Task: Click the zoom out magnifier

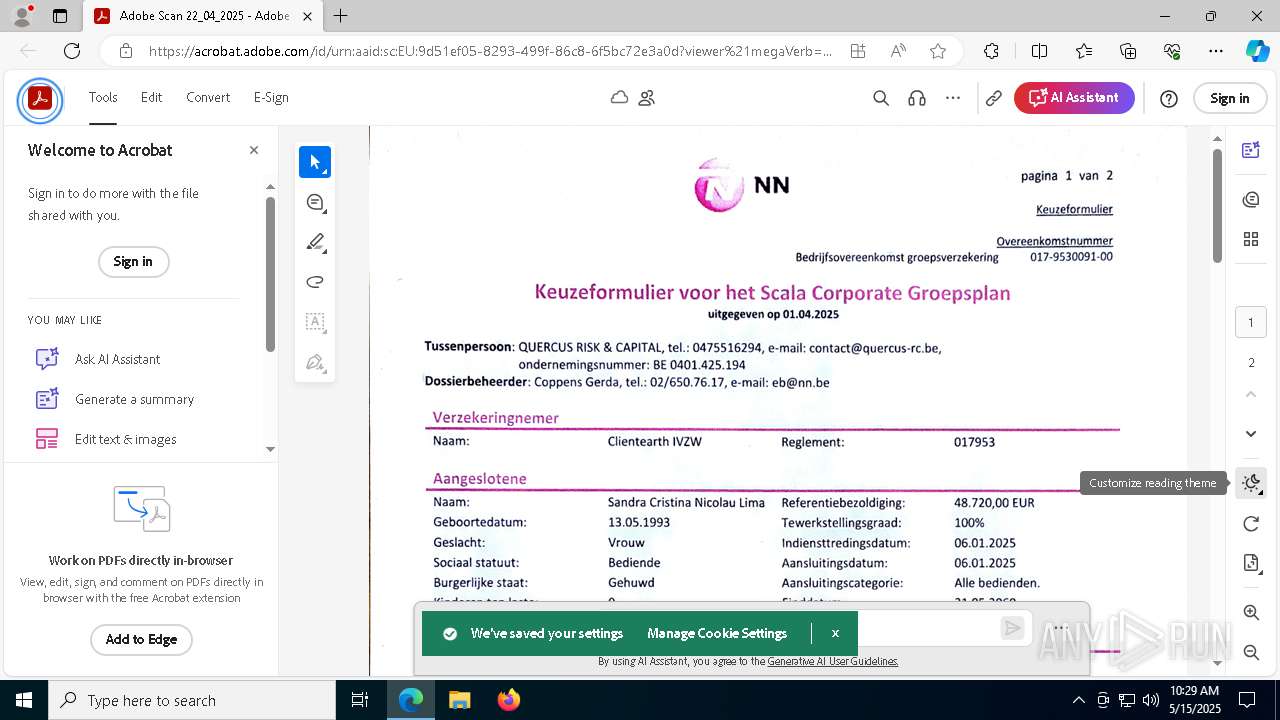Action: pyautogui.click(x=1251, y=652)
